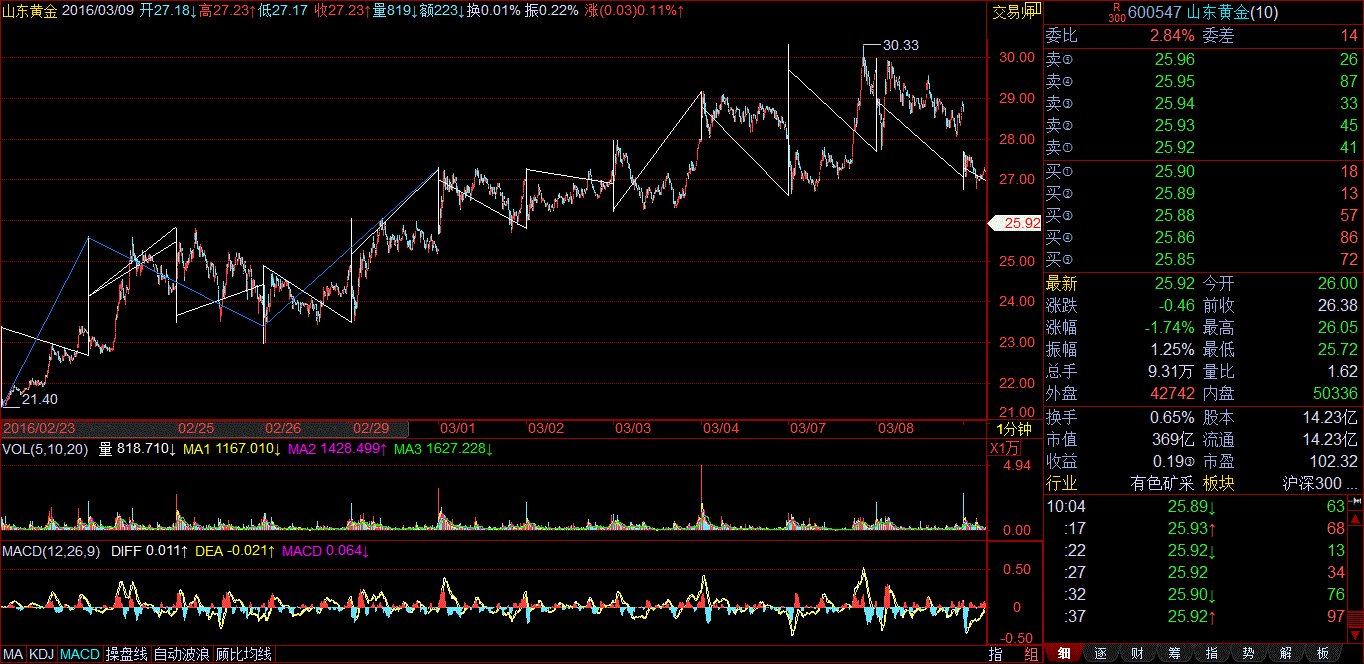Switch indicator to MA
The width and height of the screenshot is (1364, 664).
click(13, 654)
